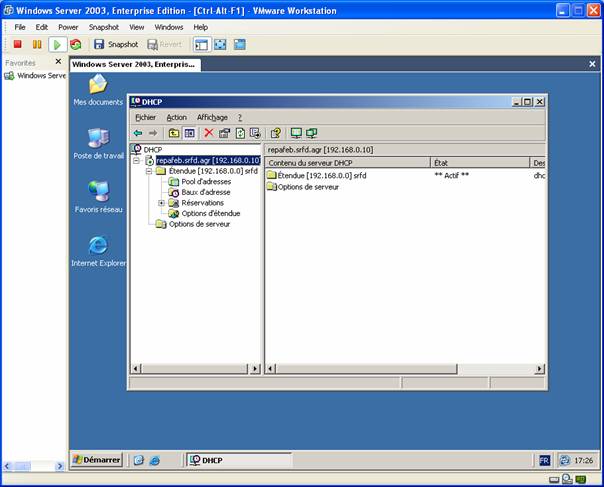
Task: Open the Affichage menu in DHCP
Action: pos(212,117)
